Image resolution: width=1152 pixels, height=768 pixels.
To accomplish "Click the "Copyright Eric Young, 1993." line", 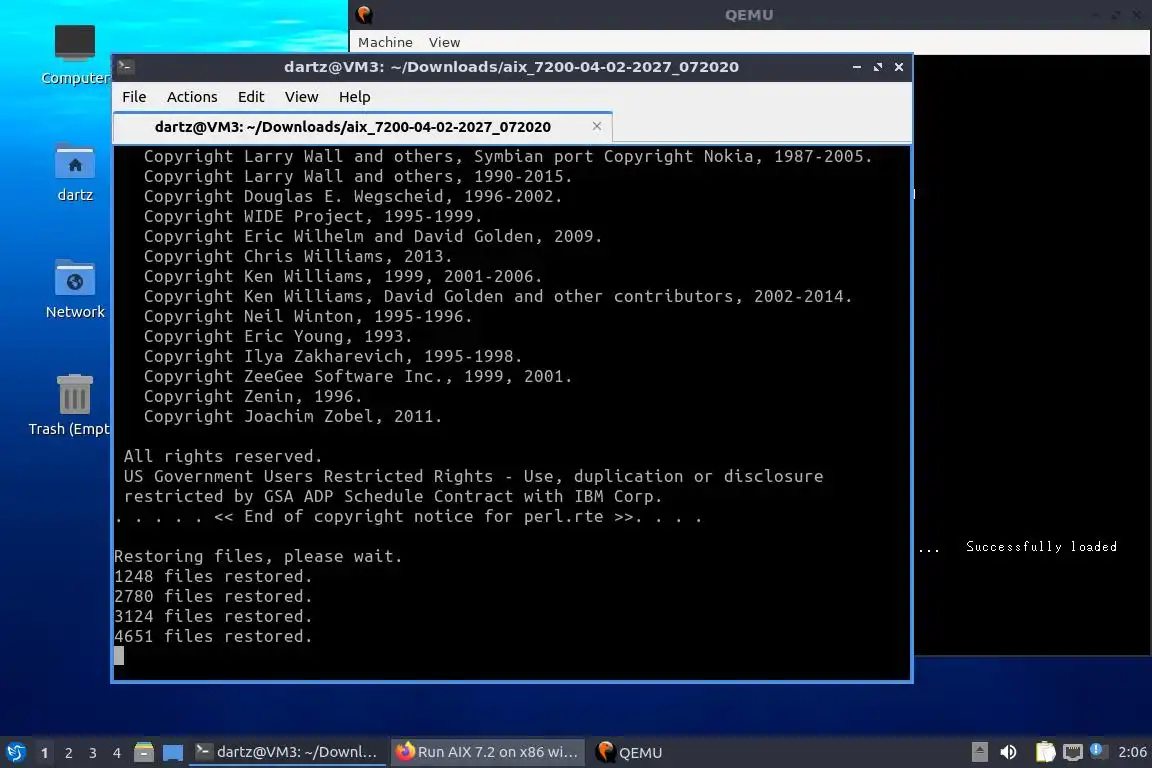I will [x=278, y=336].
